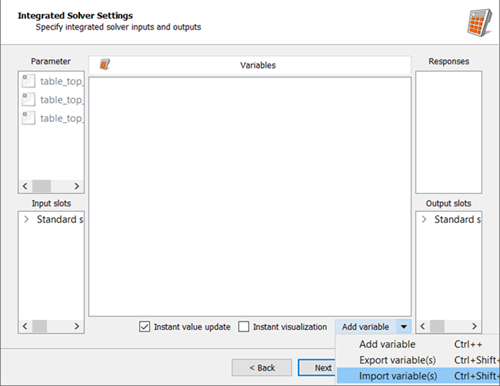Open the Add variable dropdown arrow

coord(404,327)
